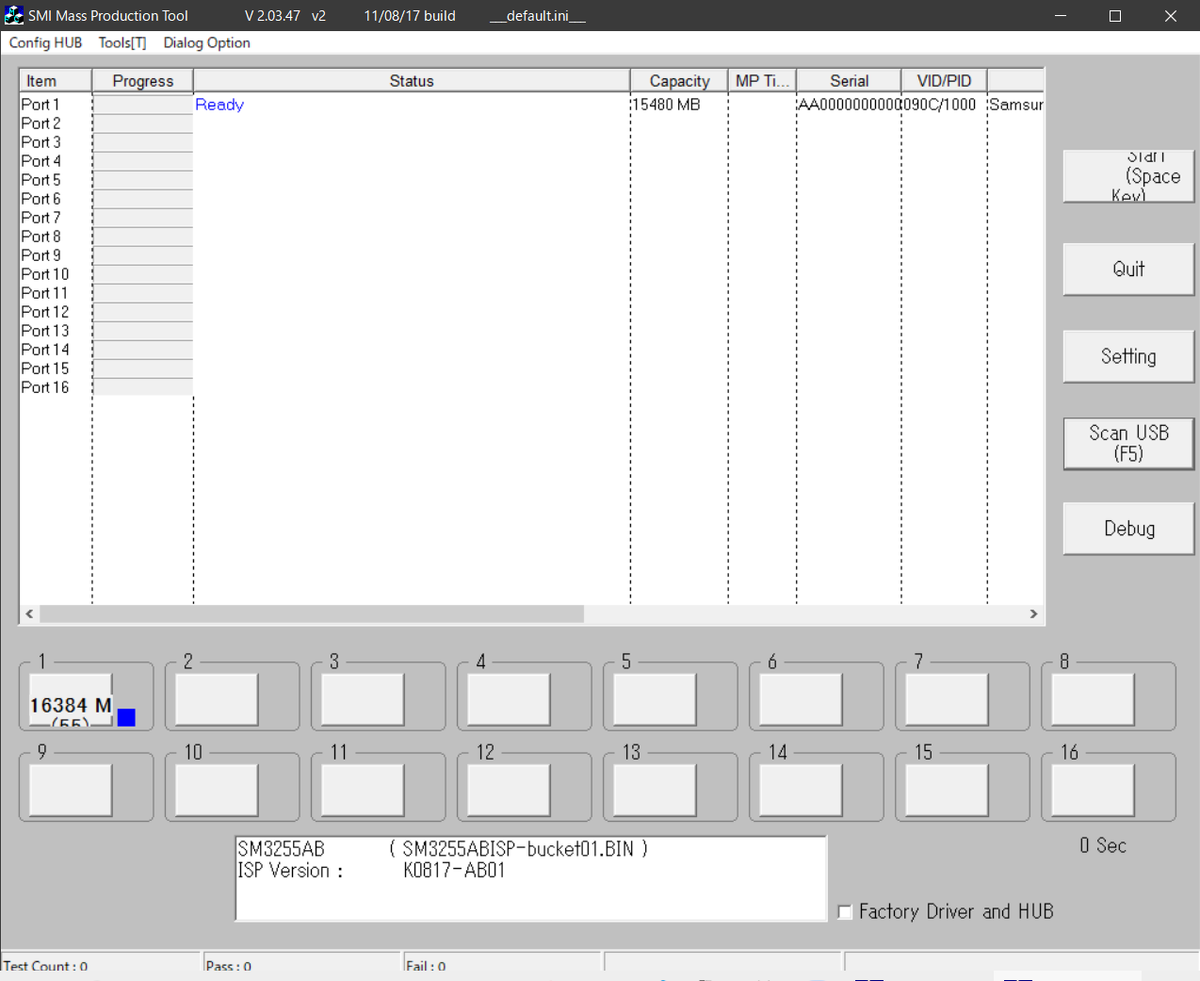This screenshot has height=981, width=1200.
Task: Click the empty slot button in group 6
Action: [800, 699]
